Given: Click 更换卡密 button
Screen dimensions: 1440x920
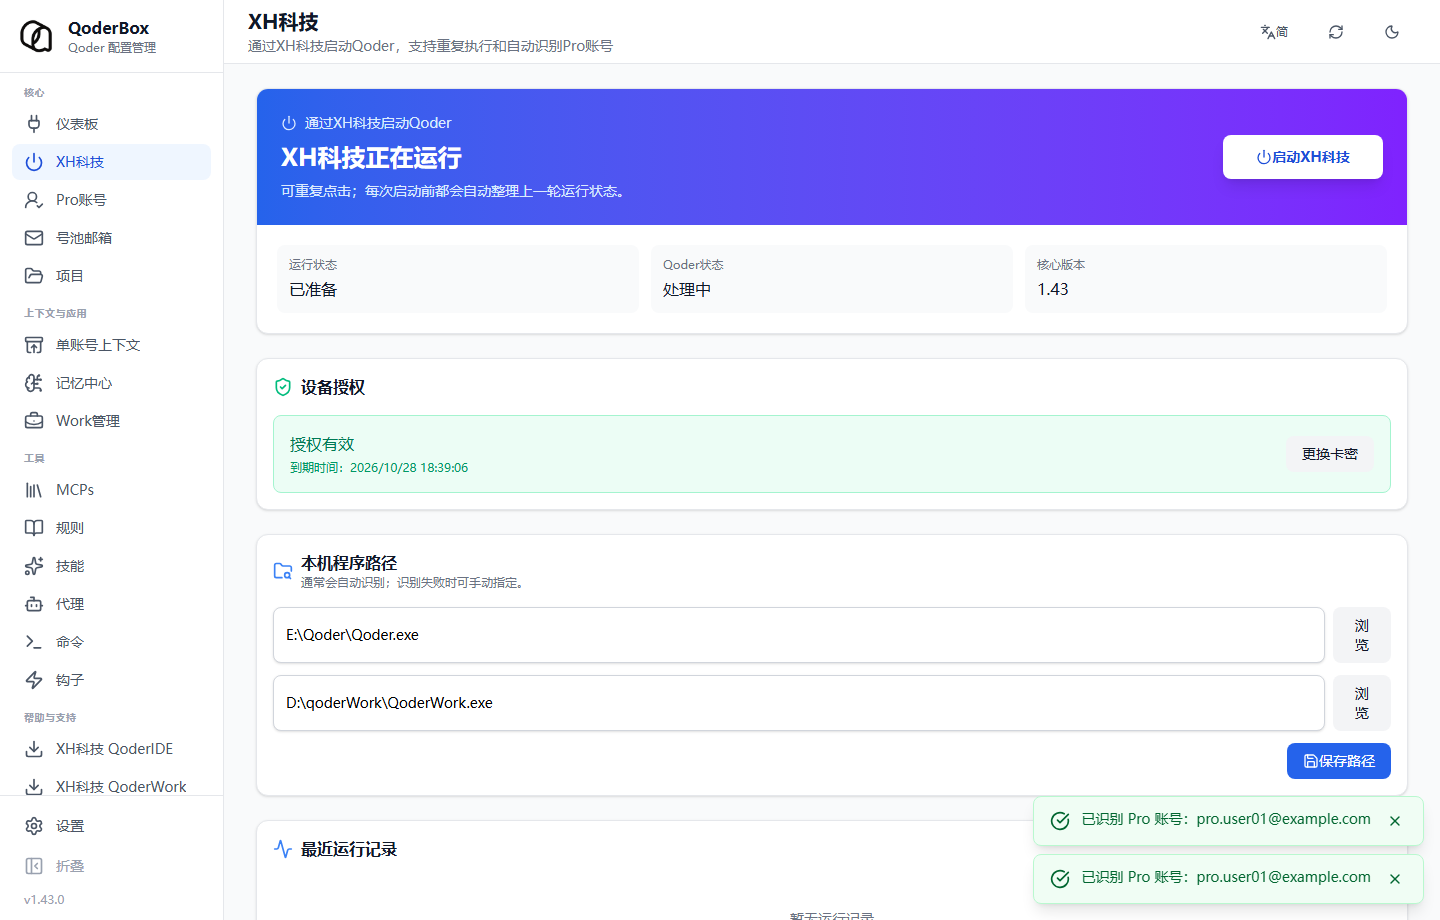Looking at the screenshot, I should (x=1330, y=454).
